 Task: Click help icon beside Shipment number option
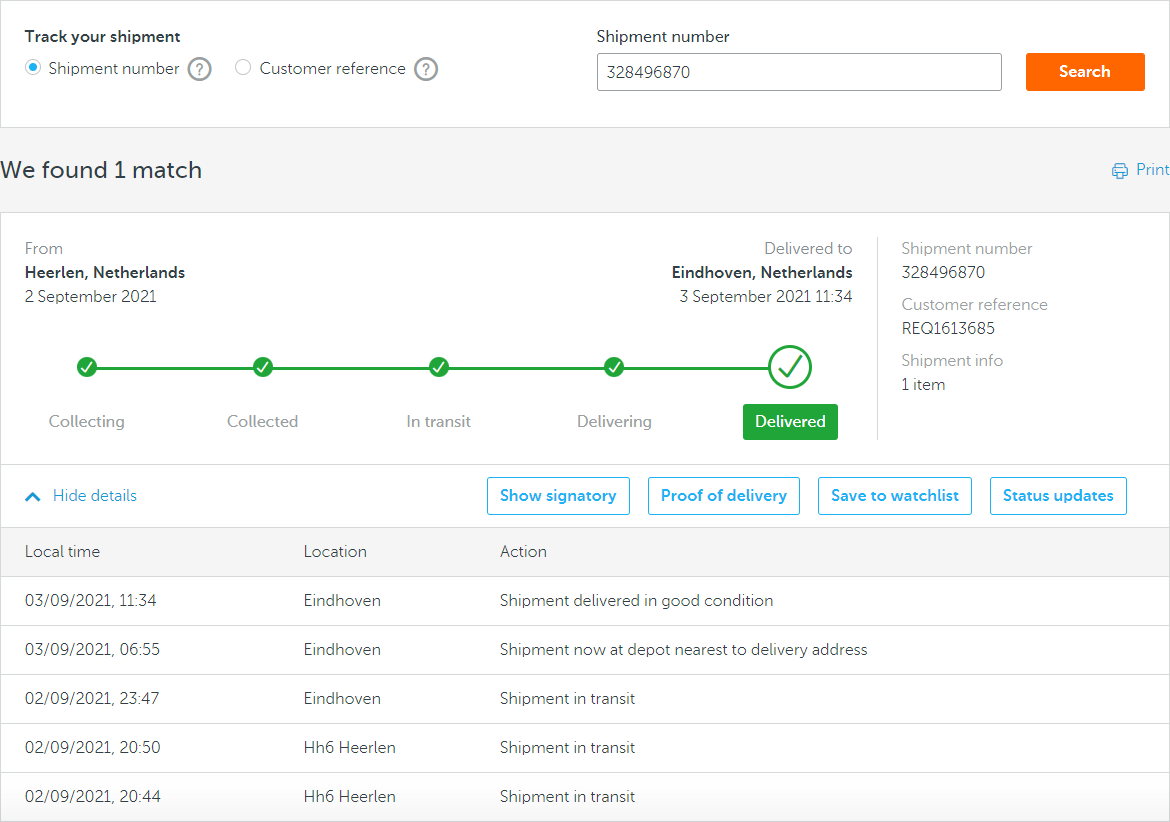coord(200,69)
